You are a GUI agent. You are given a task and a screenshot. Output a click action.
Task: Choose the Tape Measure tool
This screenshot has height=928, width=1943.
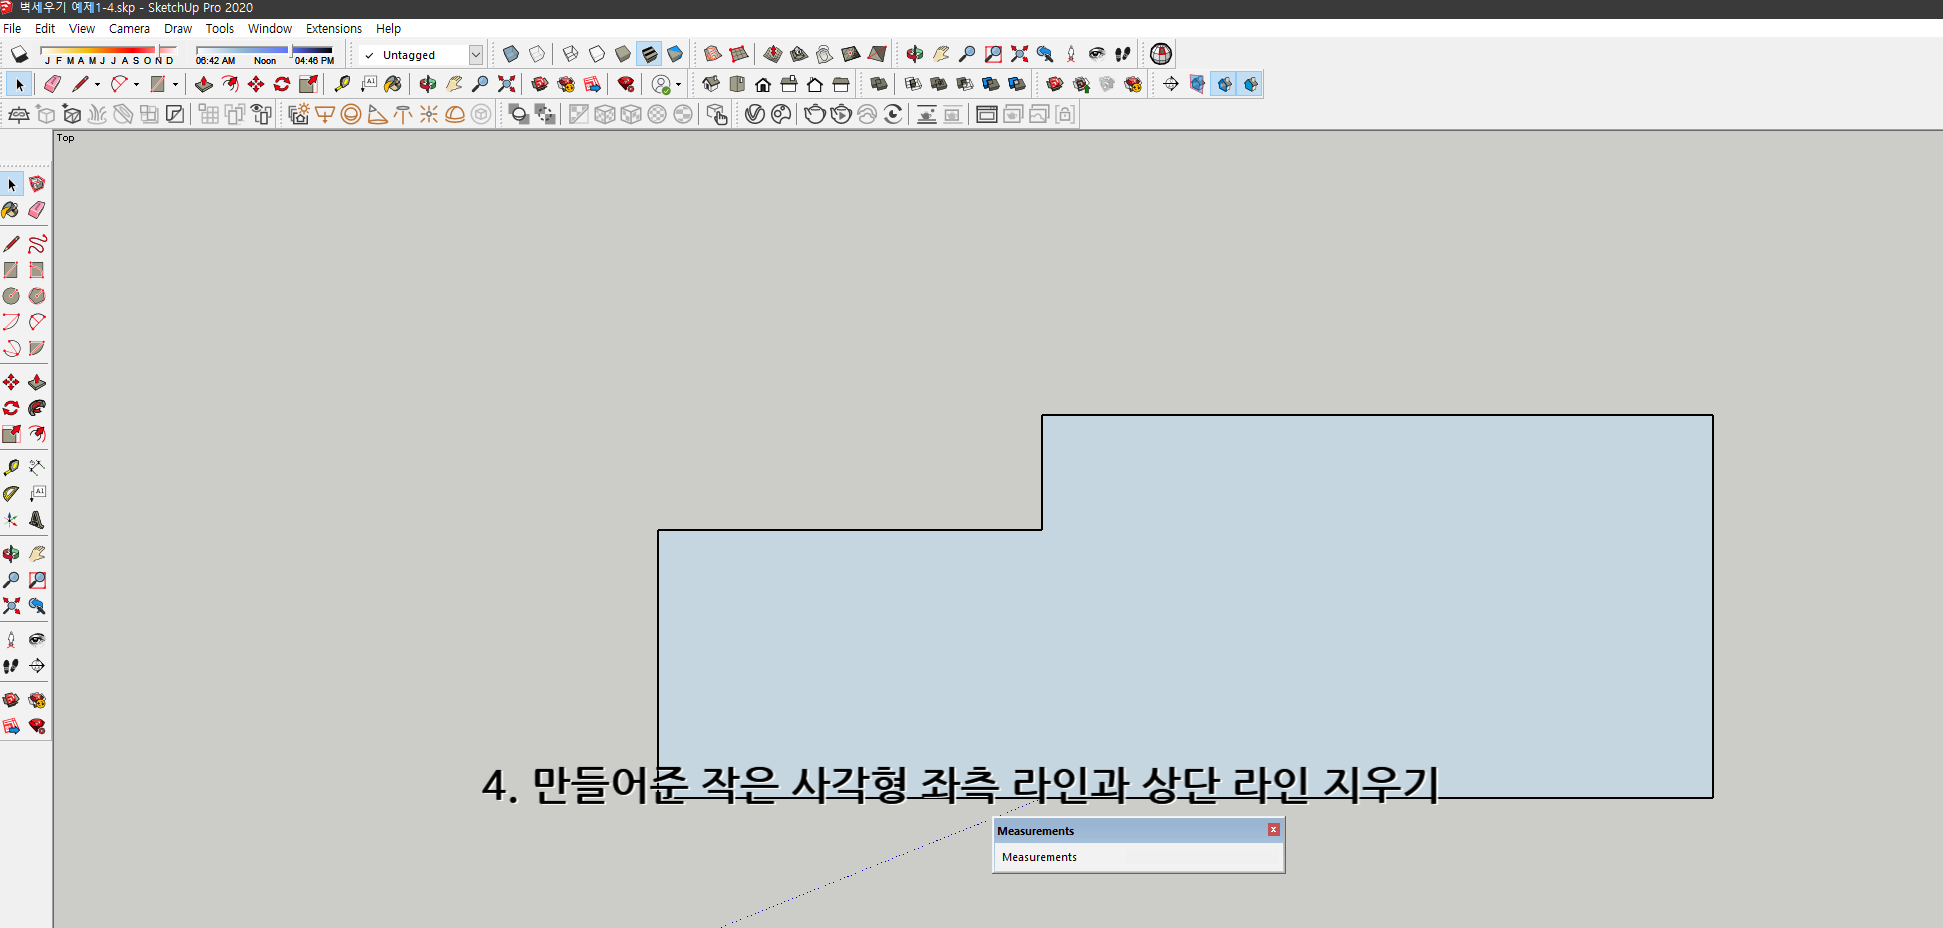pyautogui.click(x=12, y=466)
